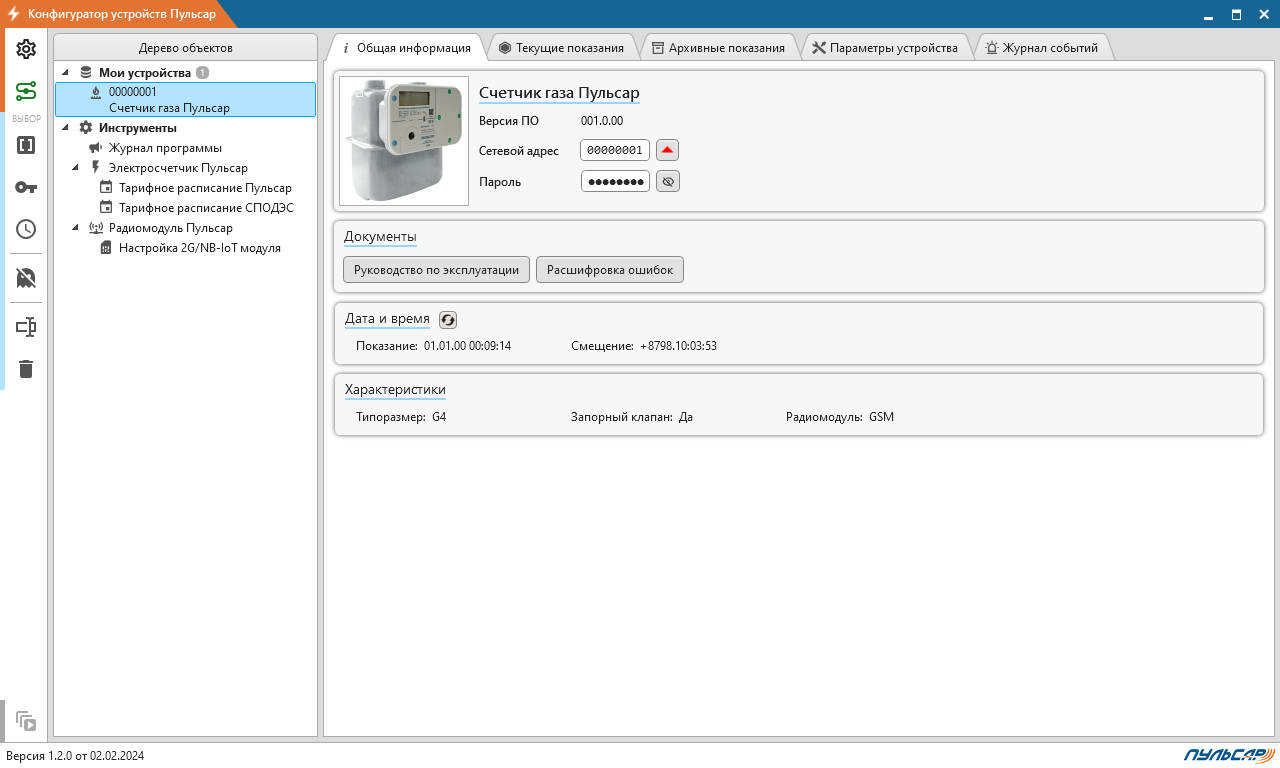The height and width of the screenshot is (768, 1280).
Task: Click the version text 001.0.00
Action: [602, 121]
